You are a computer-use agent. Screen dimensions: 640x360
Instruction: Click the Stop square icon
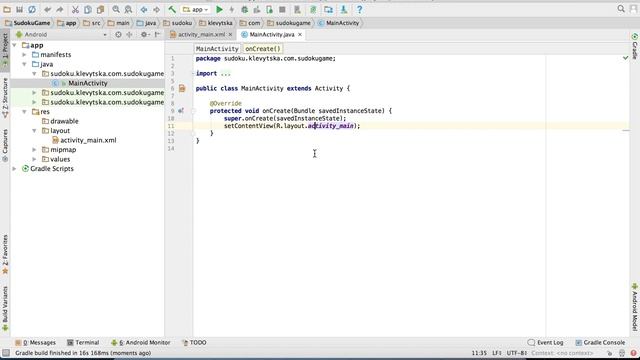pos(282,9)
